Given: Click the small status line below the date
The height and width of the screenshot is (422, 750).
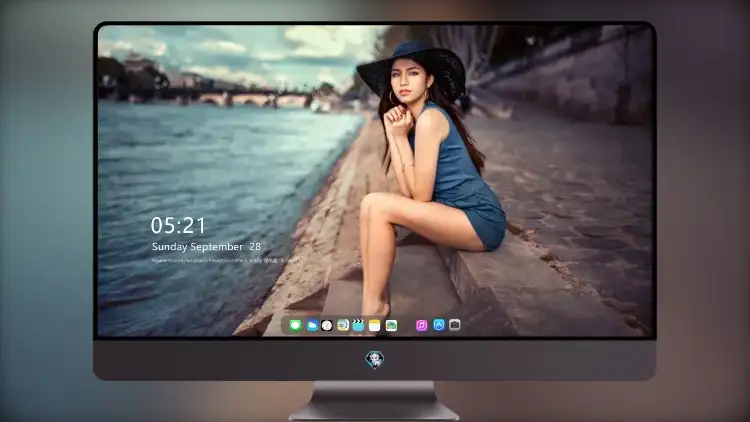Looking at the screenshot, I should (x=225, y=261).
